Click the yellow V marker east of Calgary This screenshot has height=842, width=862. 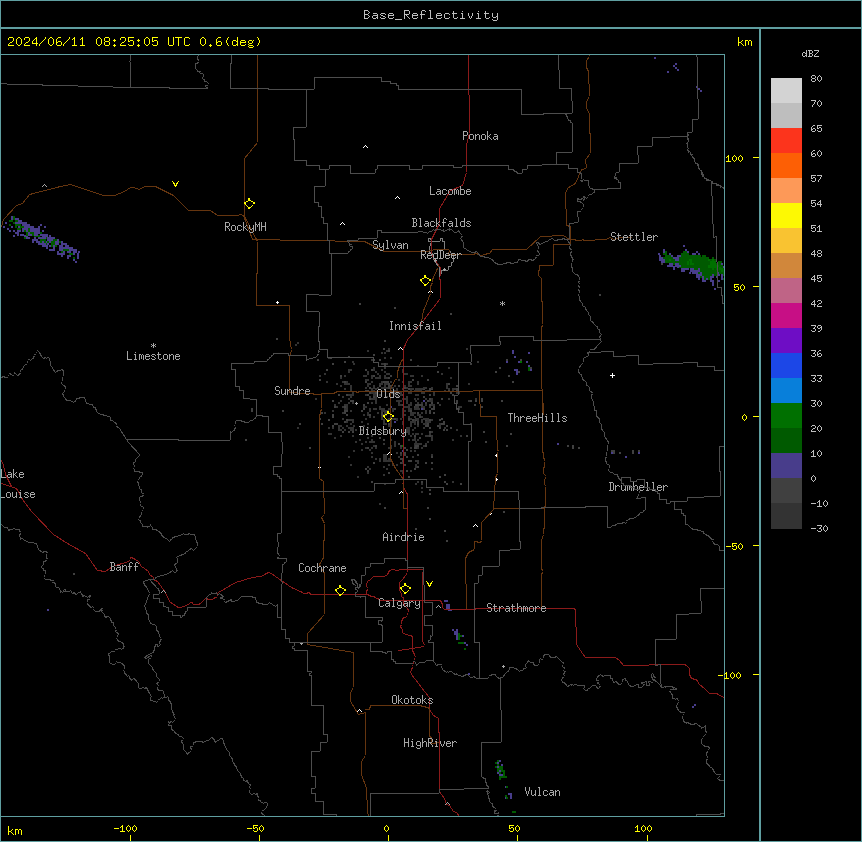(429, 584)
